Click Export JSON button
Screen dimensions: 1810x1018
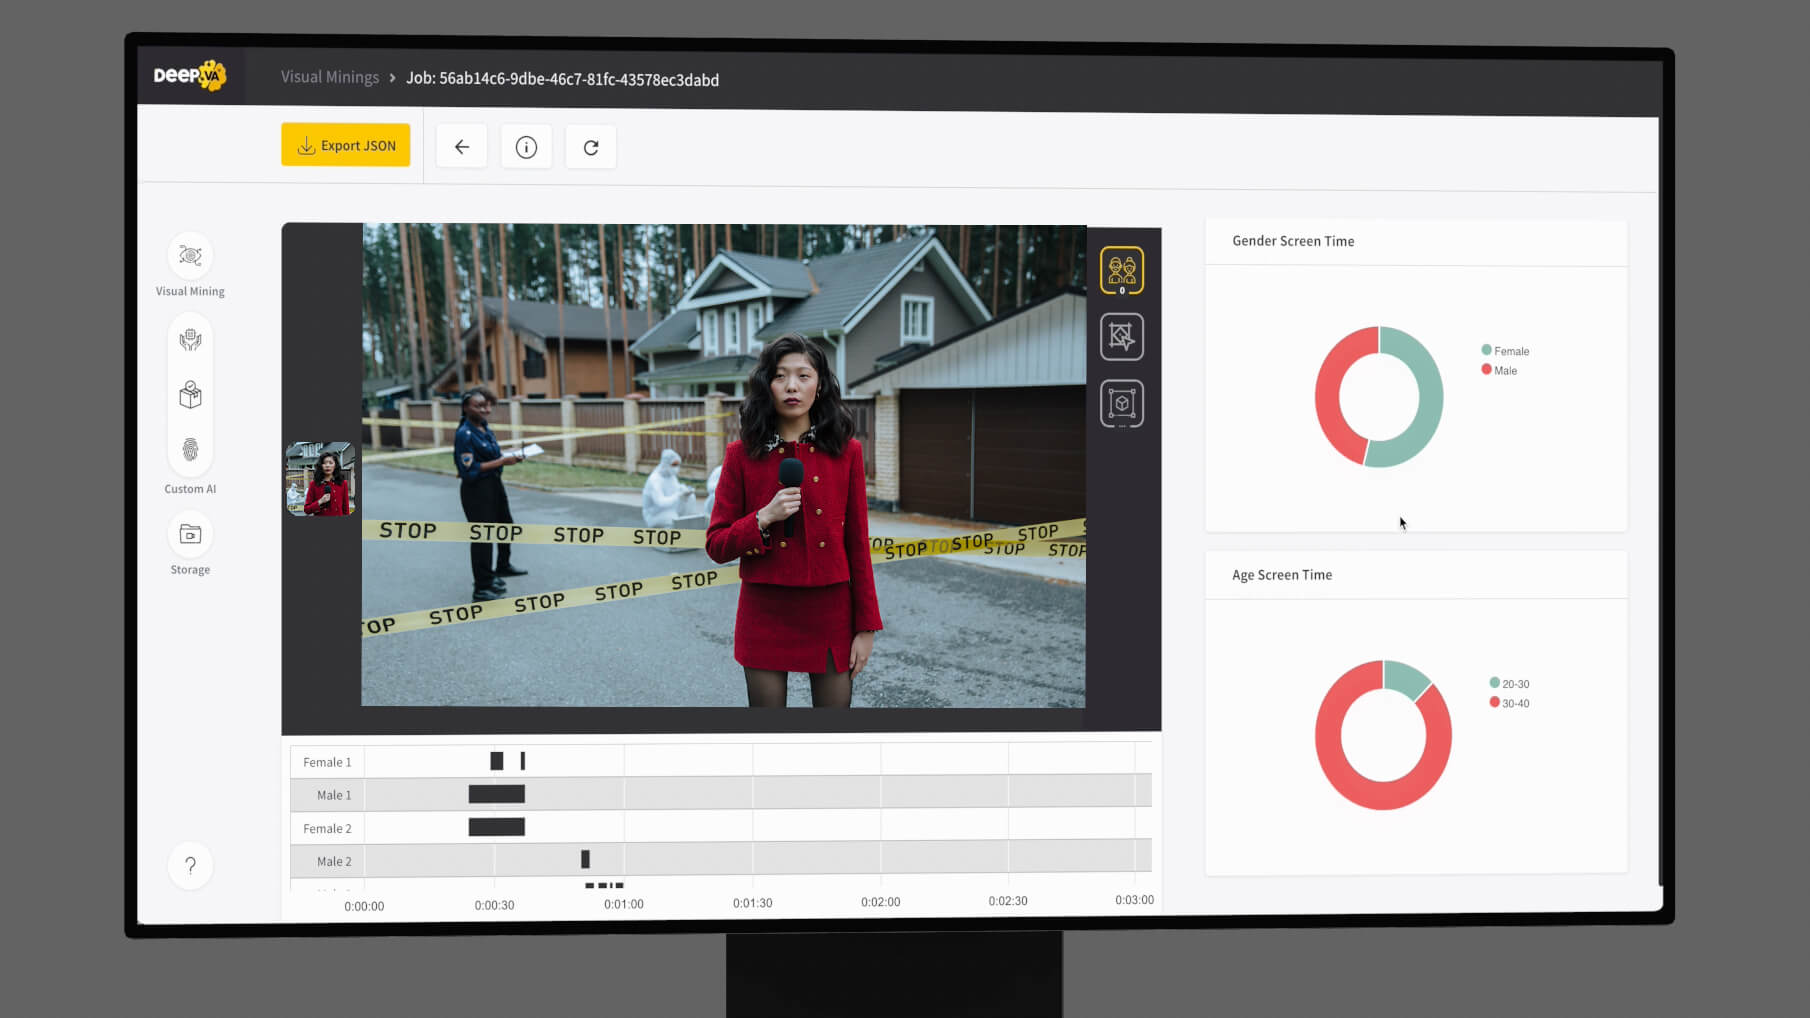[346, 146]
